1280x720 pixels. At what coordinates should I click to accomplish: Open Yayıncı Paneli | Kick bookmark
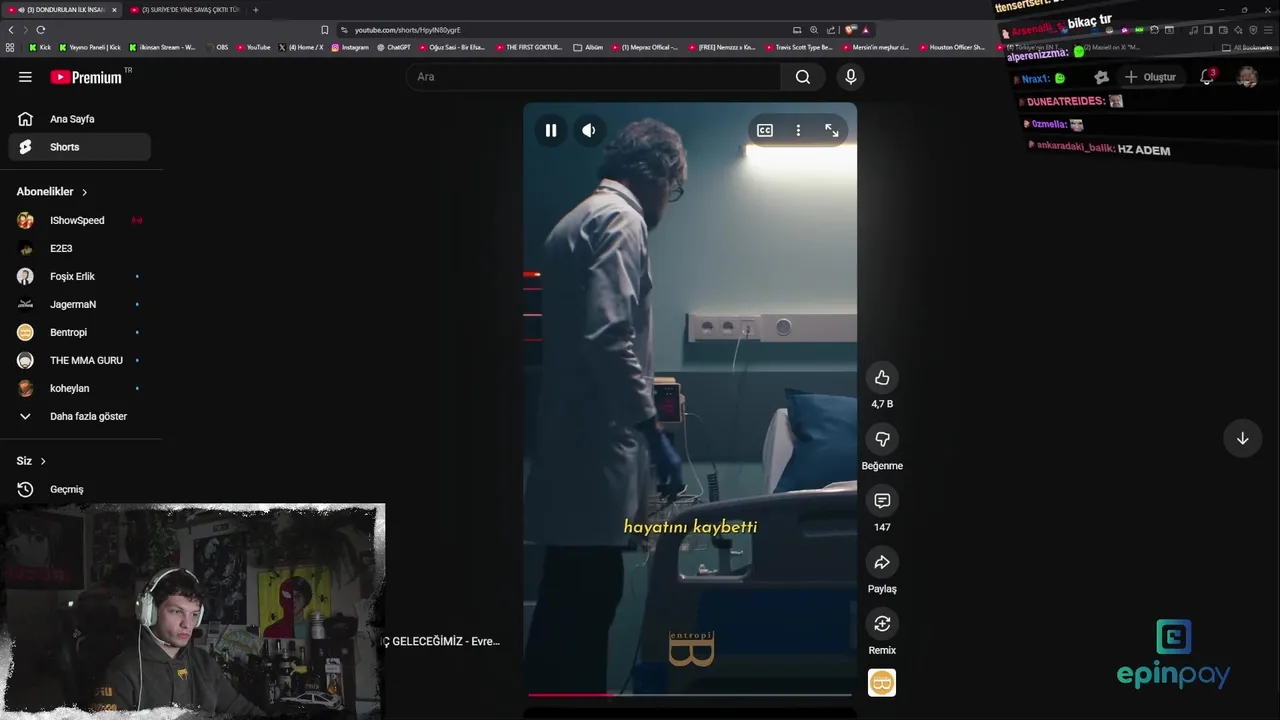point(90,47)
